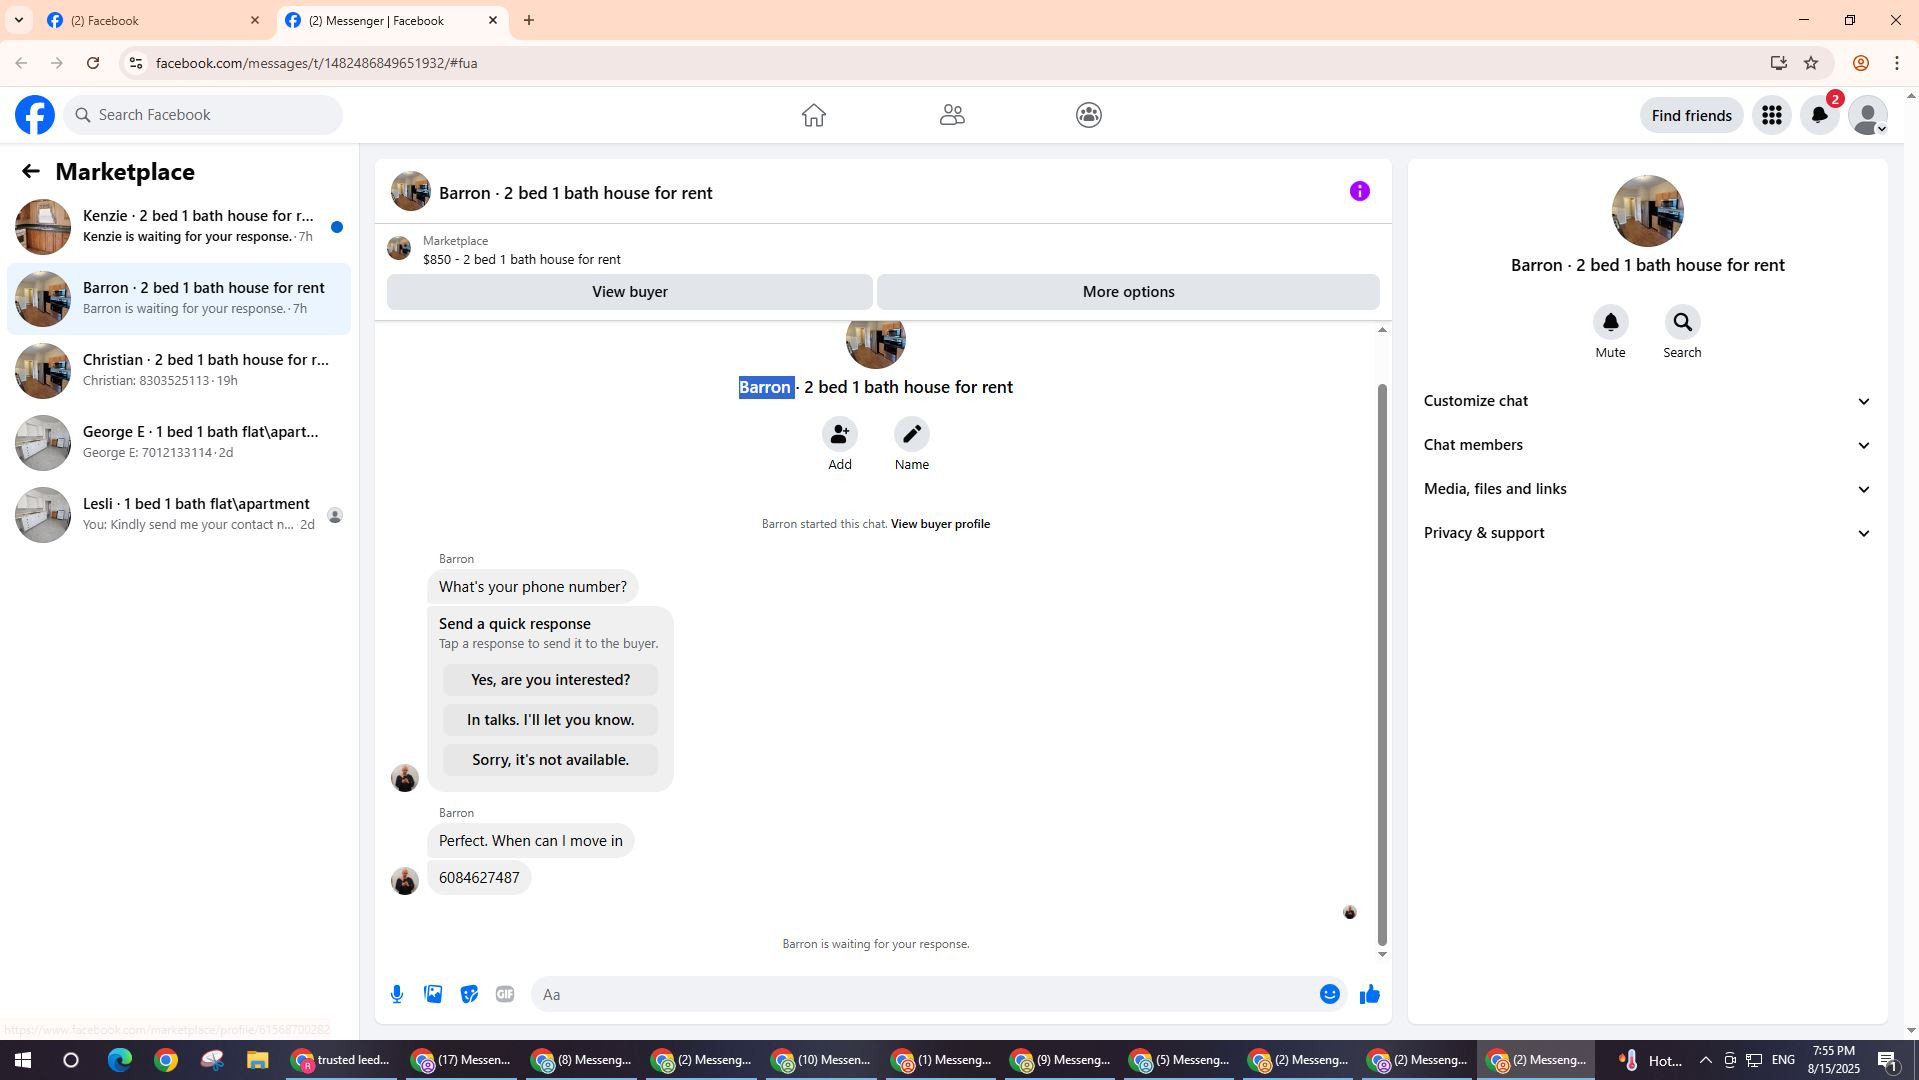Image resolution: width=1919 pixels, height=1080 pixels.
Task: Open tab search dropdown arrow
Action: point(18,20)
